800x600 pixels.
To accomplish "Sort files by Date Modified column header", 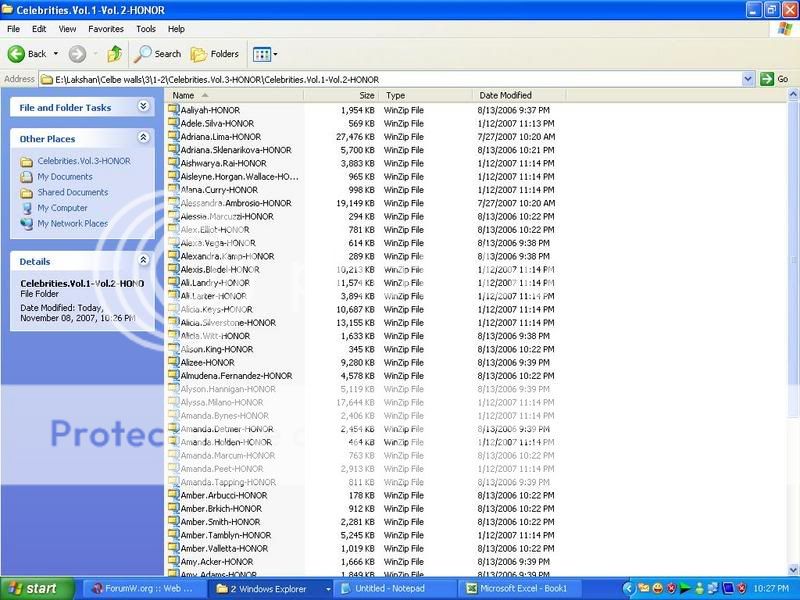I will tap(519, 95).
